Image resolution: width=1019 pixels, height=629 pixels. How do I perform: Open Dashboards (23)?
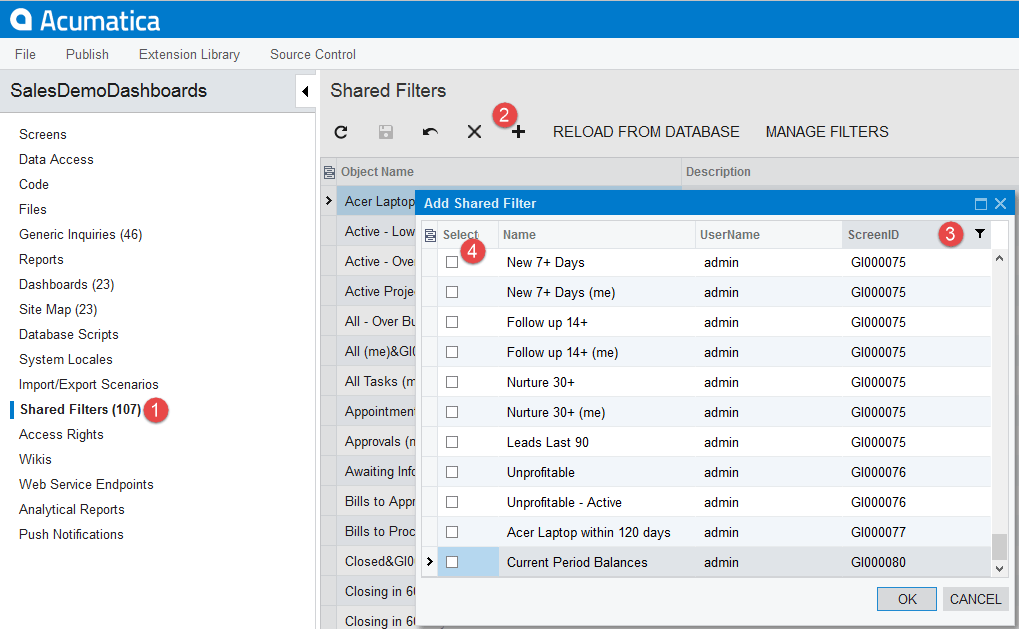coord(66,285)
